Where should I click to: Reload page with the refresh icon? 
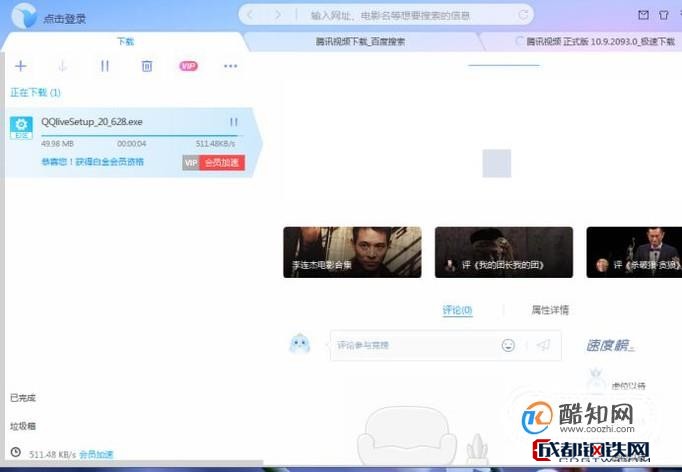(523, 15)
